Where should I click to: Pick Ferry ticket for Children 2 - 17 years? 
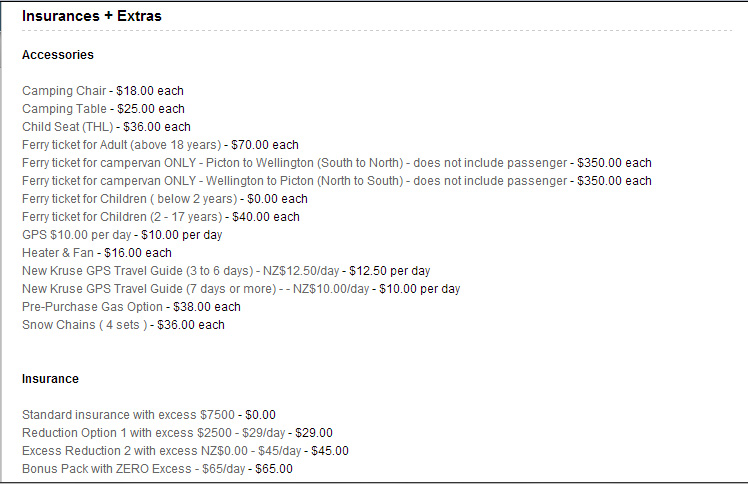(x=122, y=217)
